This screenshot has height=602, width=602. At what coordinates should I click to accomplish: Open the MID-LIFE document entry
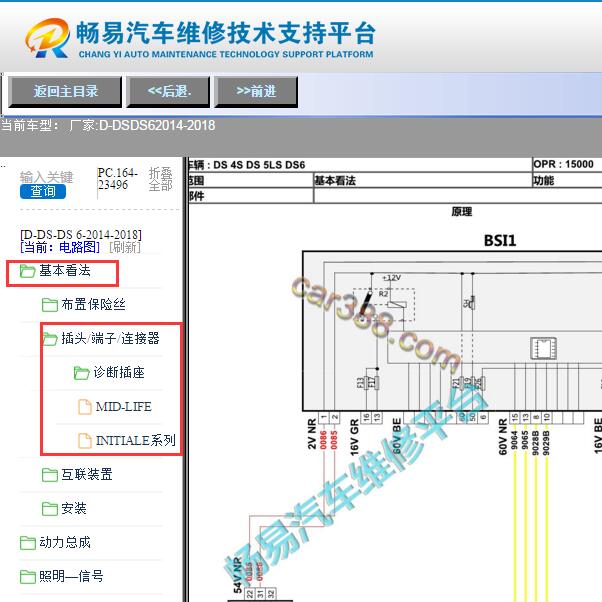[123, 407]
